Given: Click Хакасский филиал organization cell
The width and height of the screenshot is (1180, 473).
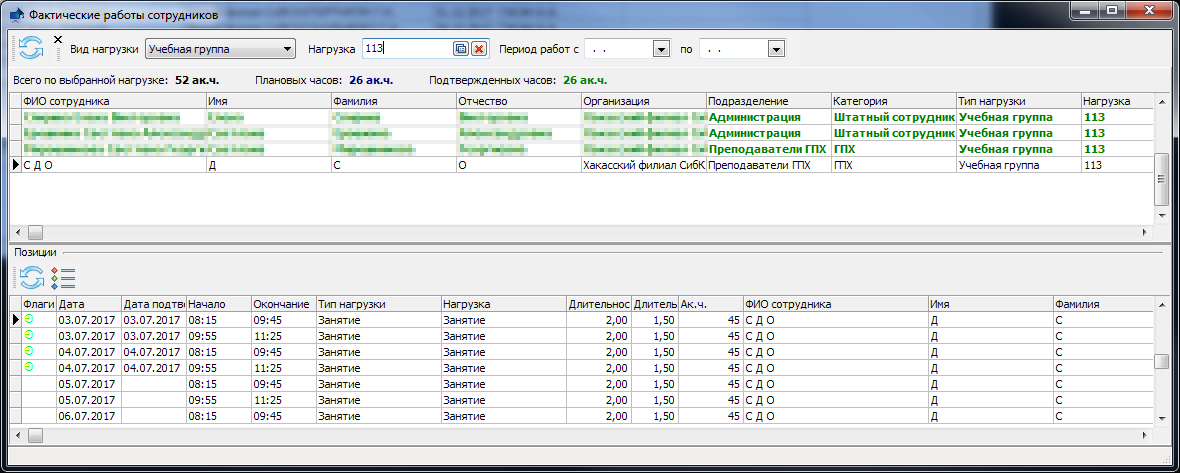Looking at the screenshot, I should click(643, 165).
